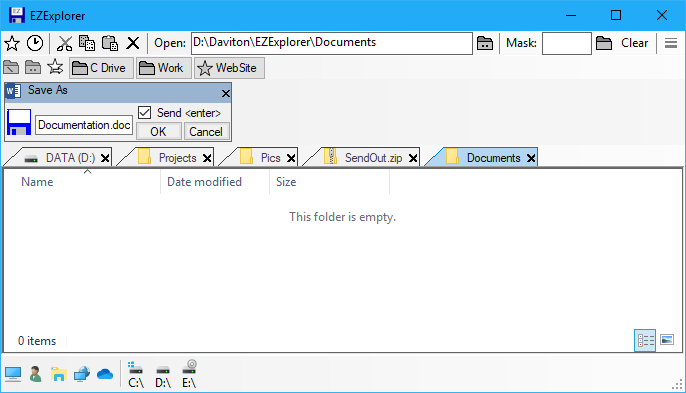
Task: Switch to the DATA (D:) tab
Action: point(60,158)
